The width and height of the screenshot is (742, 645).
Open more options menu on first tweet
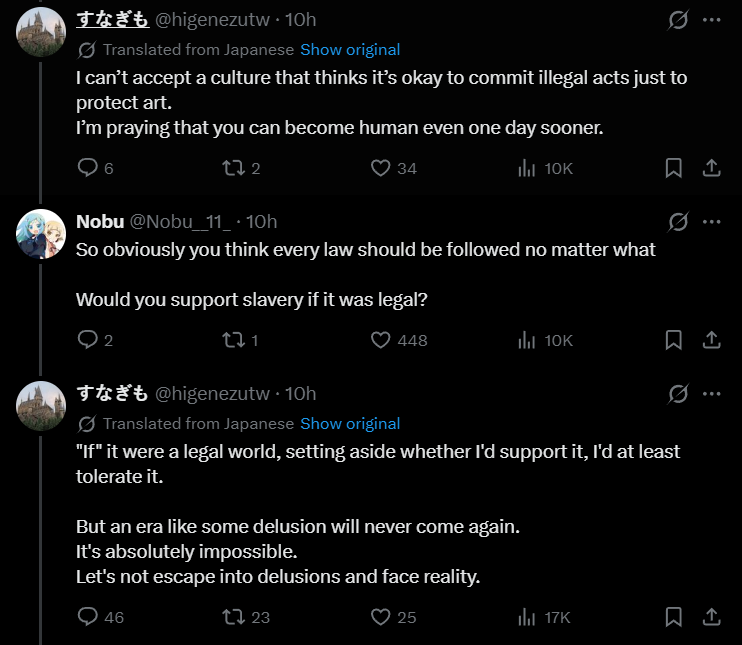[712, 20]
